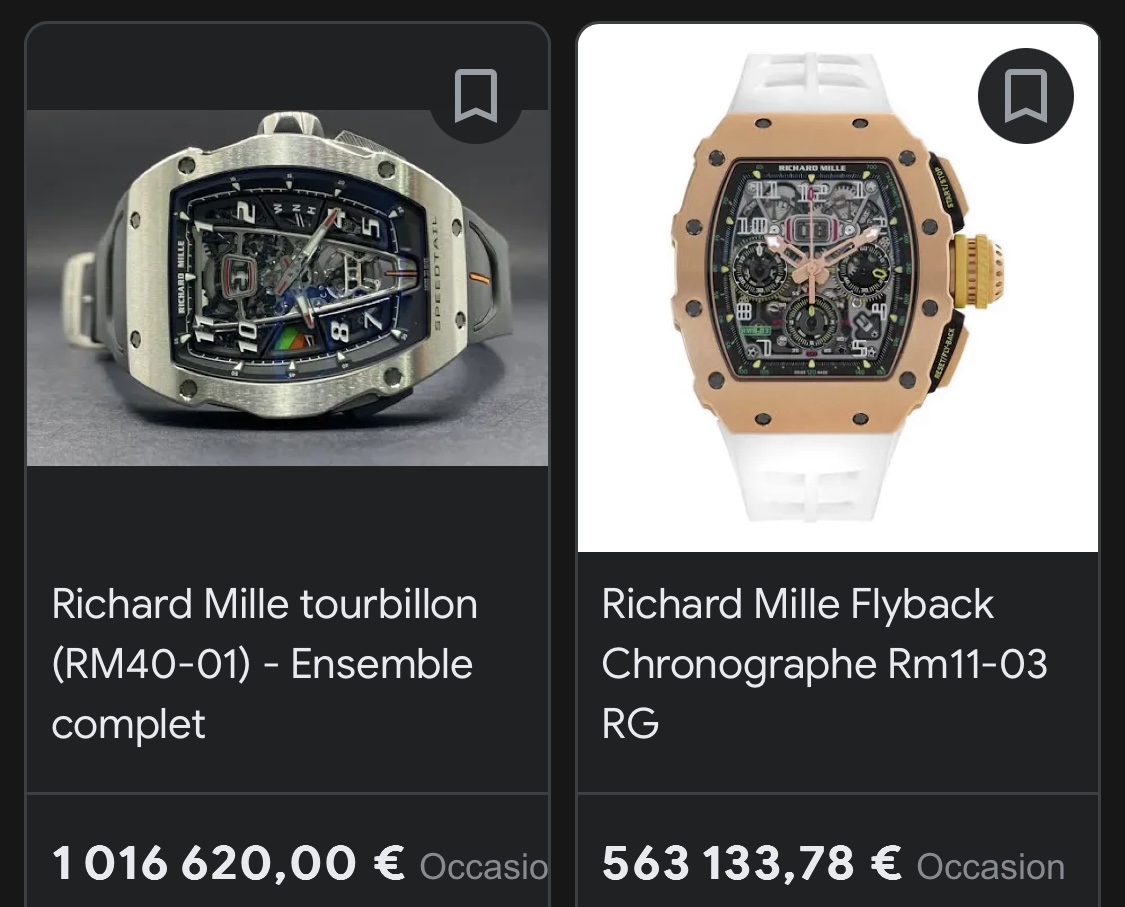Click the "Chronographe Rm11-03" title line

click(x=824, y=665)
